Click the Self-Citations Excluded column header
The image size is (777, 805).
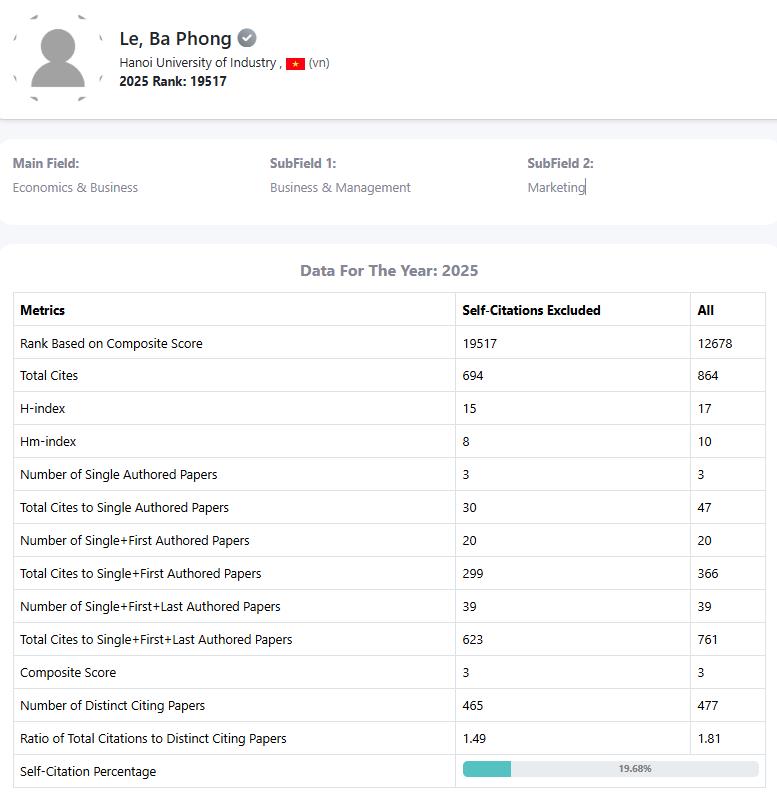click(x=531, y=310)
